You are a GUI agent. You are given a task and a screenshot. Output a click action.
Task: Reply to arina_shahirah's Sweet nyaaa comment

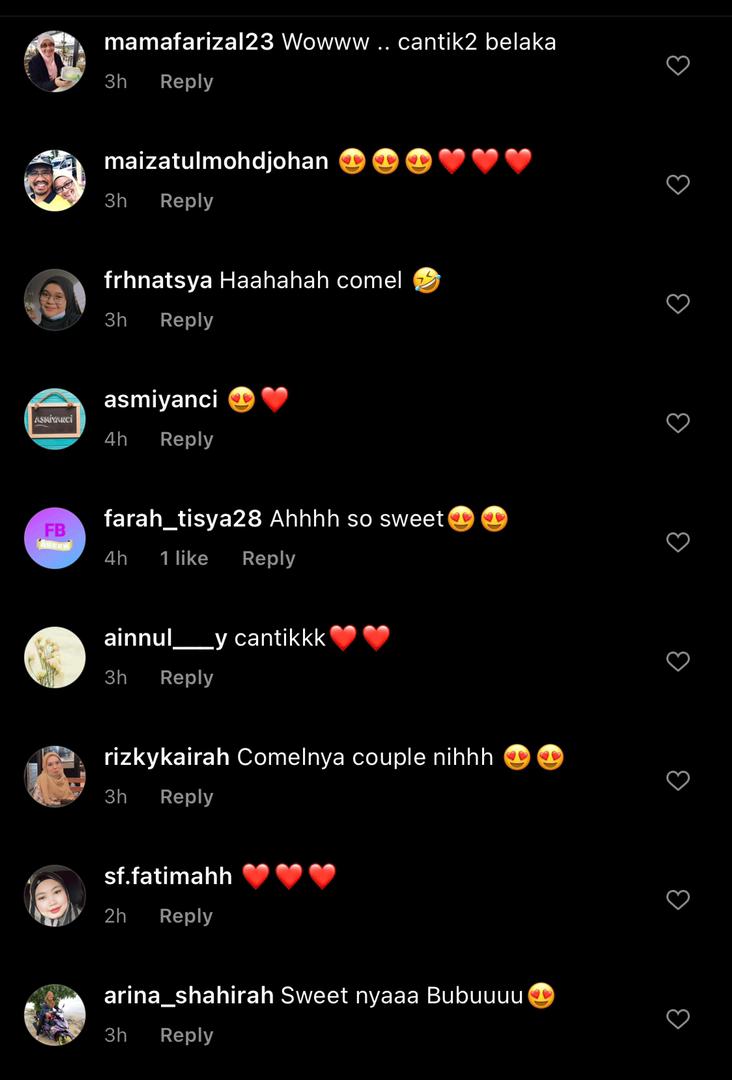coord(187,1035)
